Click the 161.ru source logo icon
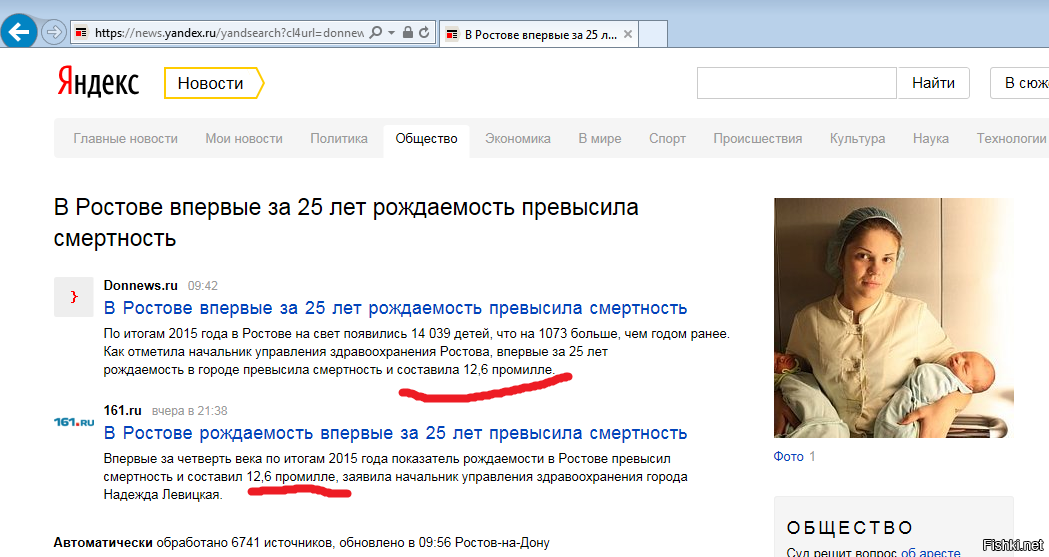The image size is (1049, 557). tap(74, 422)
